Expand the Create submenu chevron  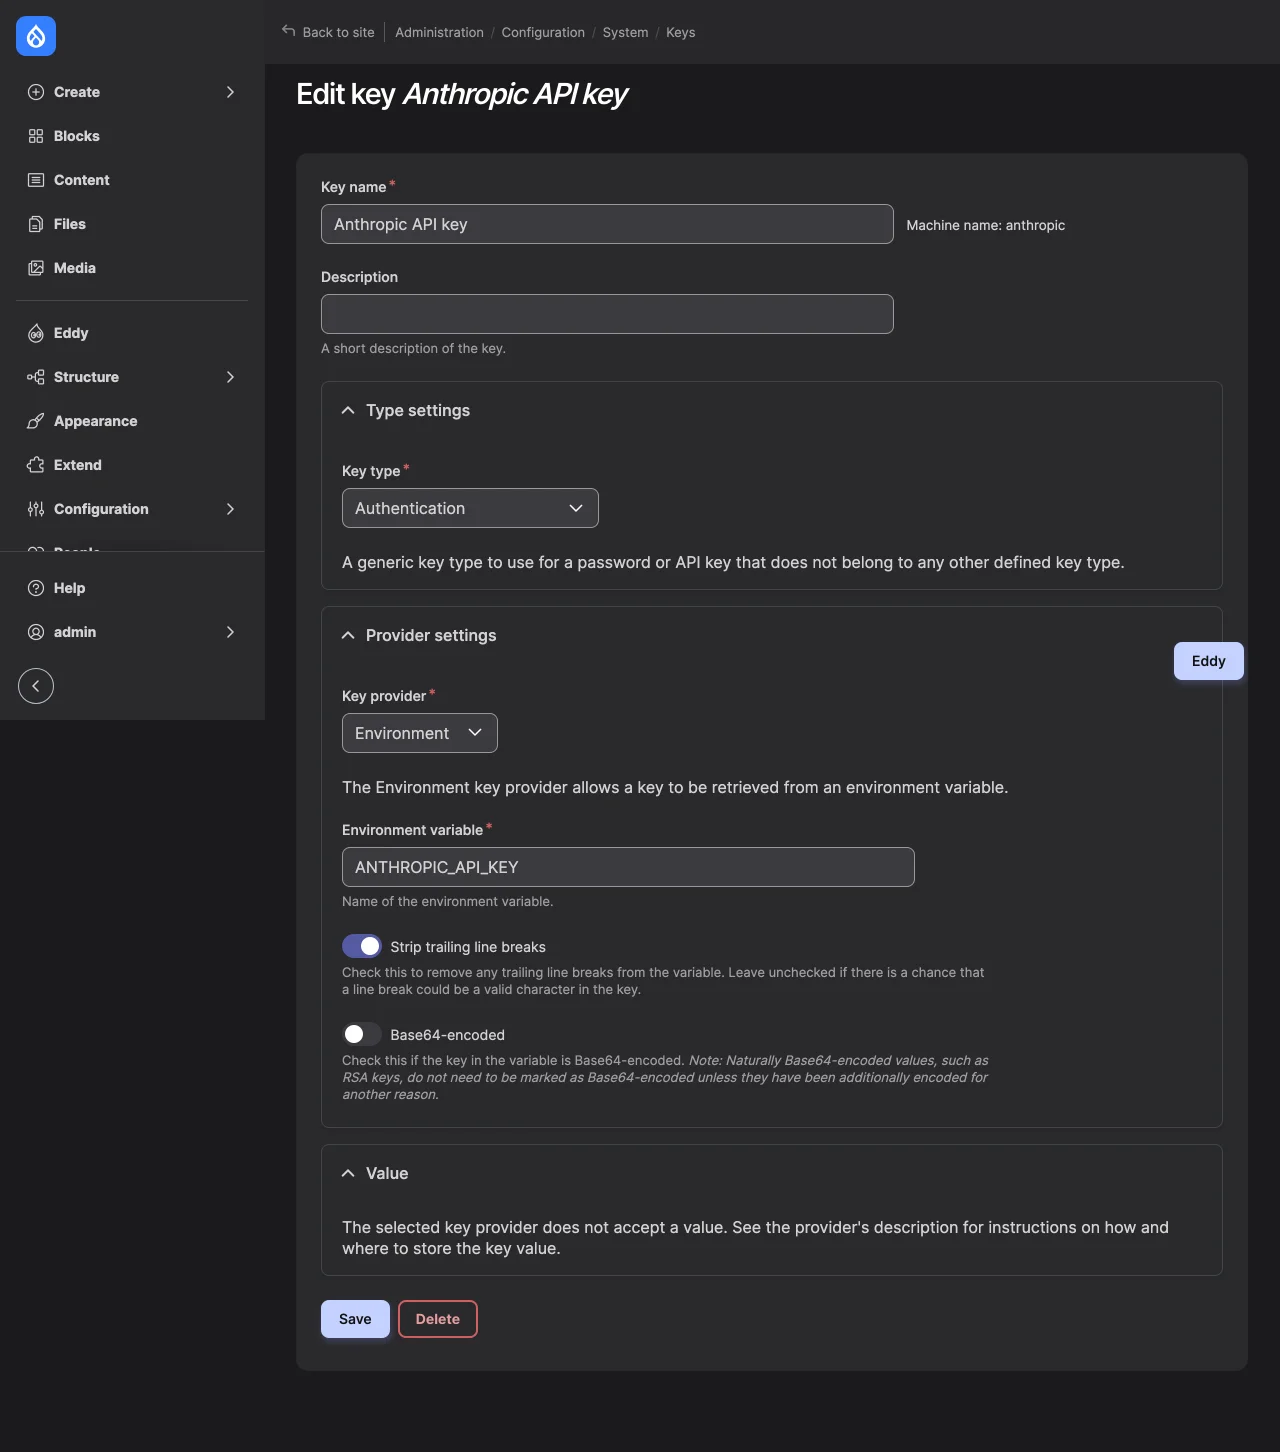tap(230, 92)
